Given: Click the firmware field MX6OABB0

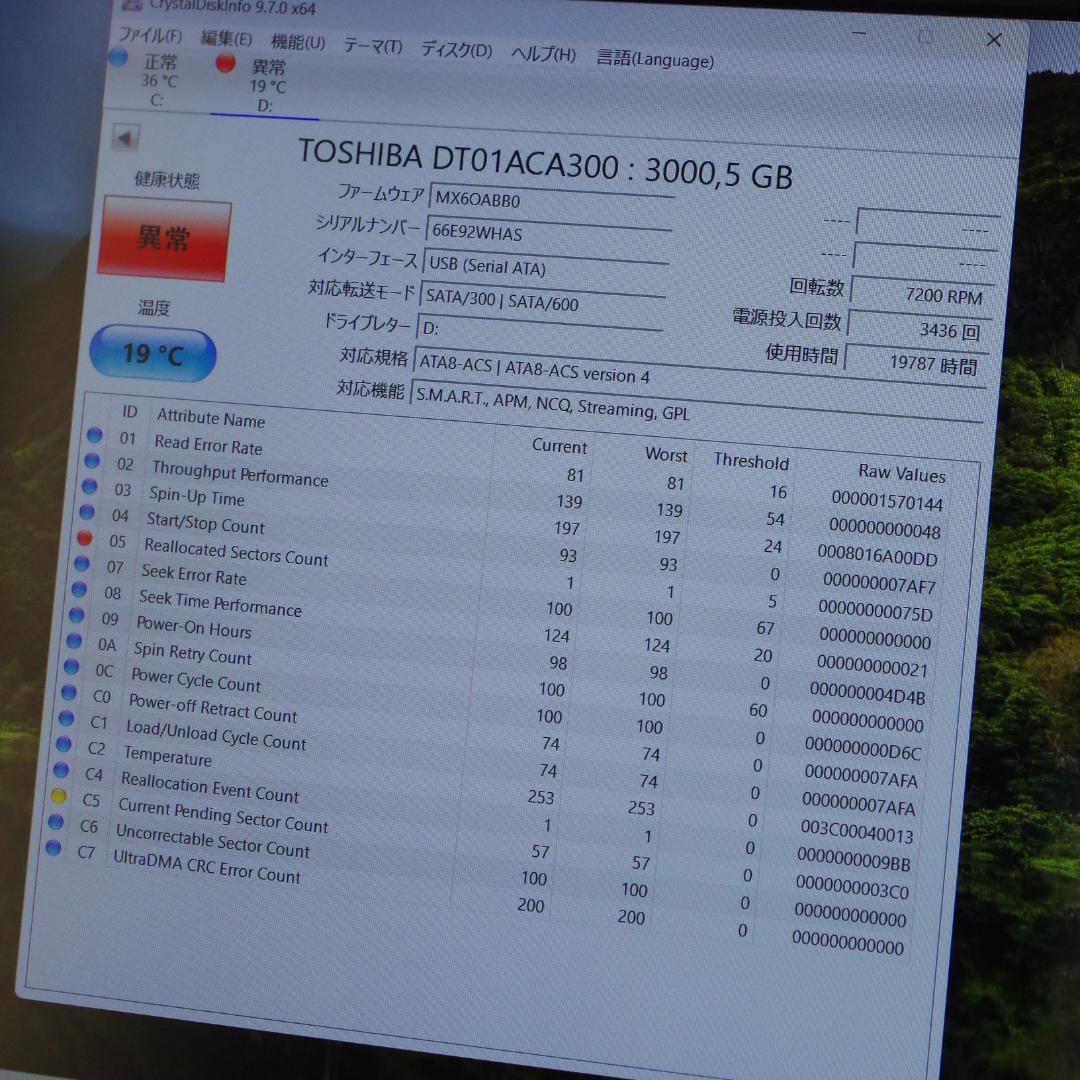Looking at the screenshot, I should point(551,200).
